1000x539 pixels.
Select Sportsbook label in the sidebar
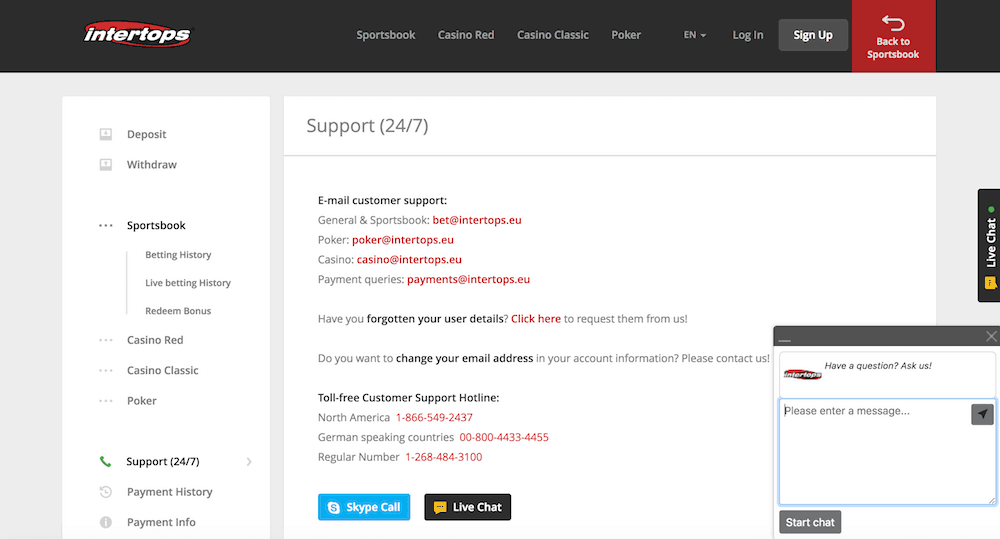tap(156, 225)
